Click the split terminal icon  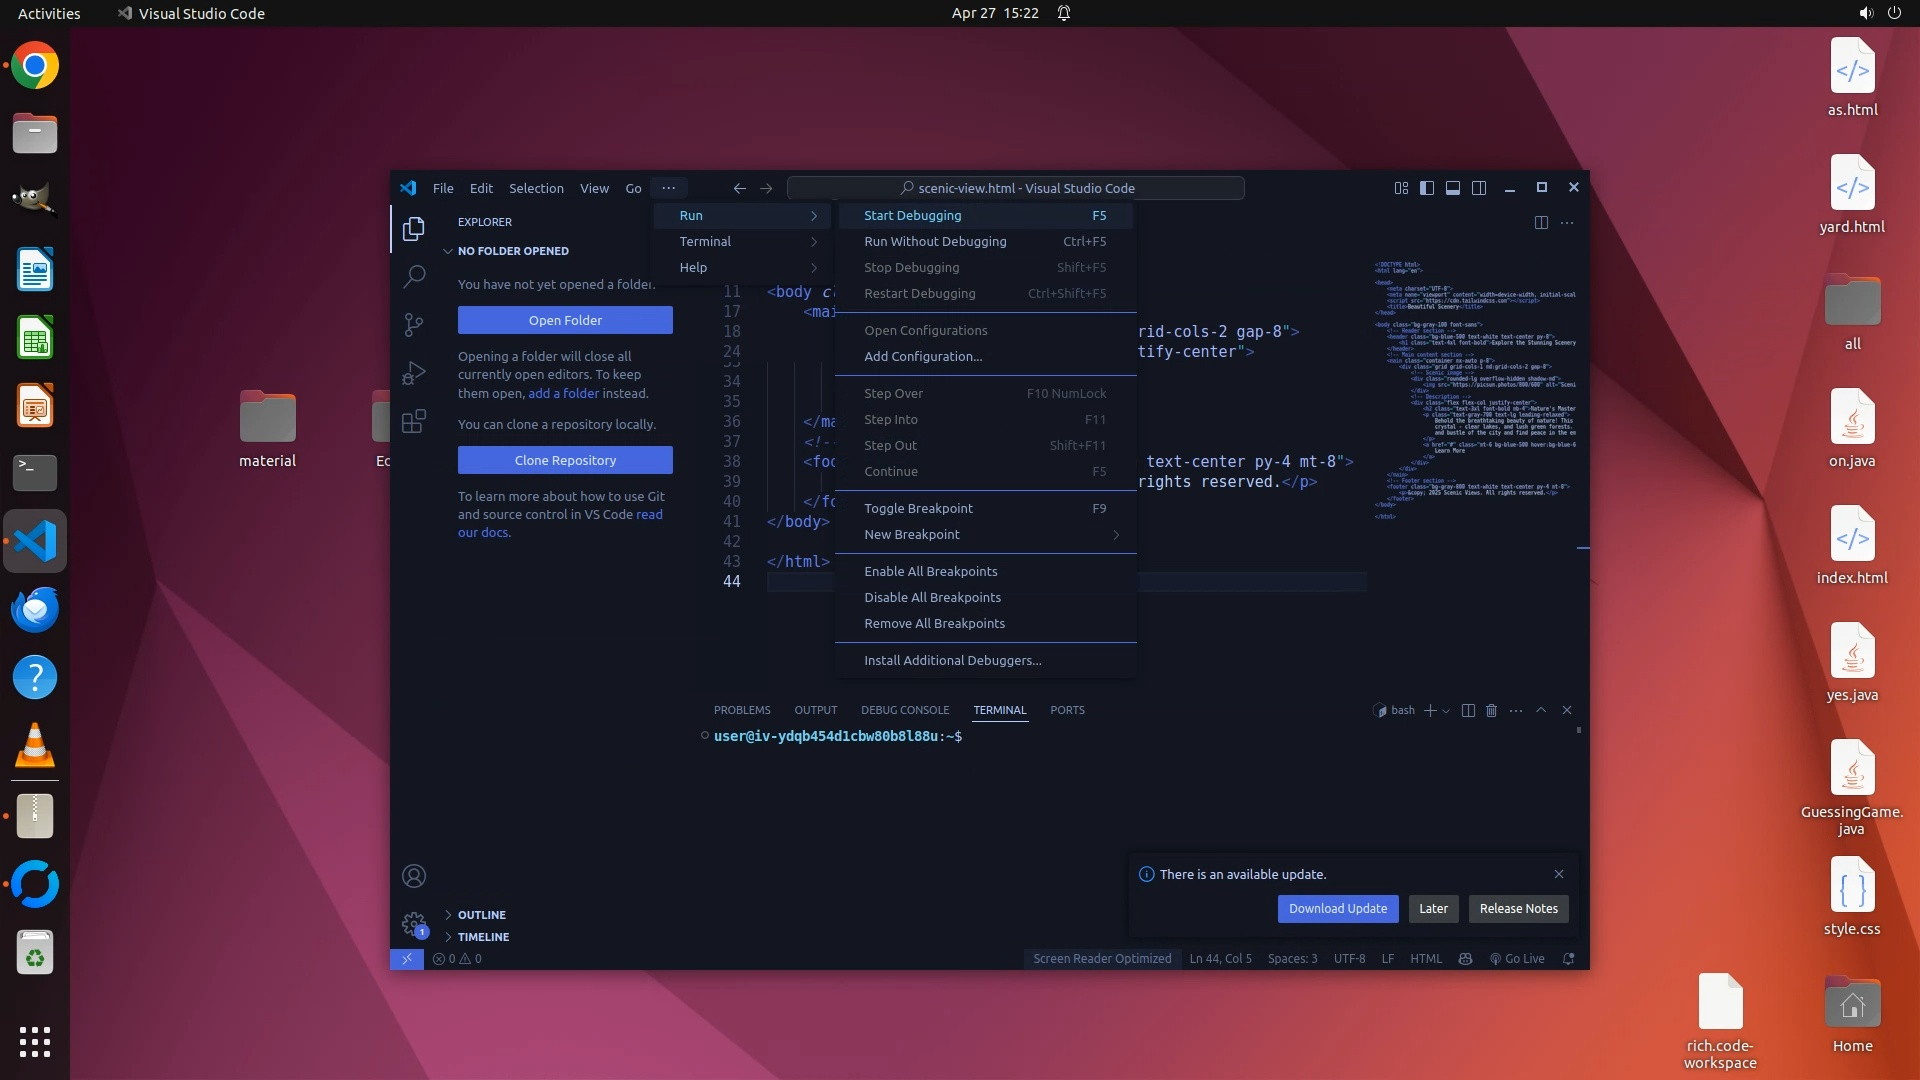pos(1468,710)
